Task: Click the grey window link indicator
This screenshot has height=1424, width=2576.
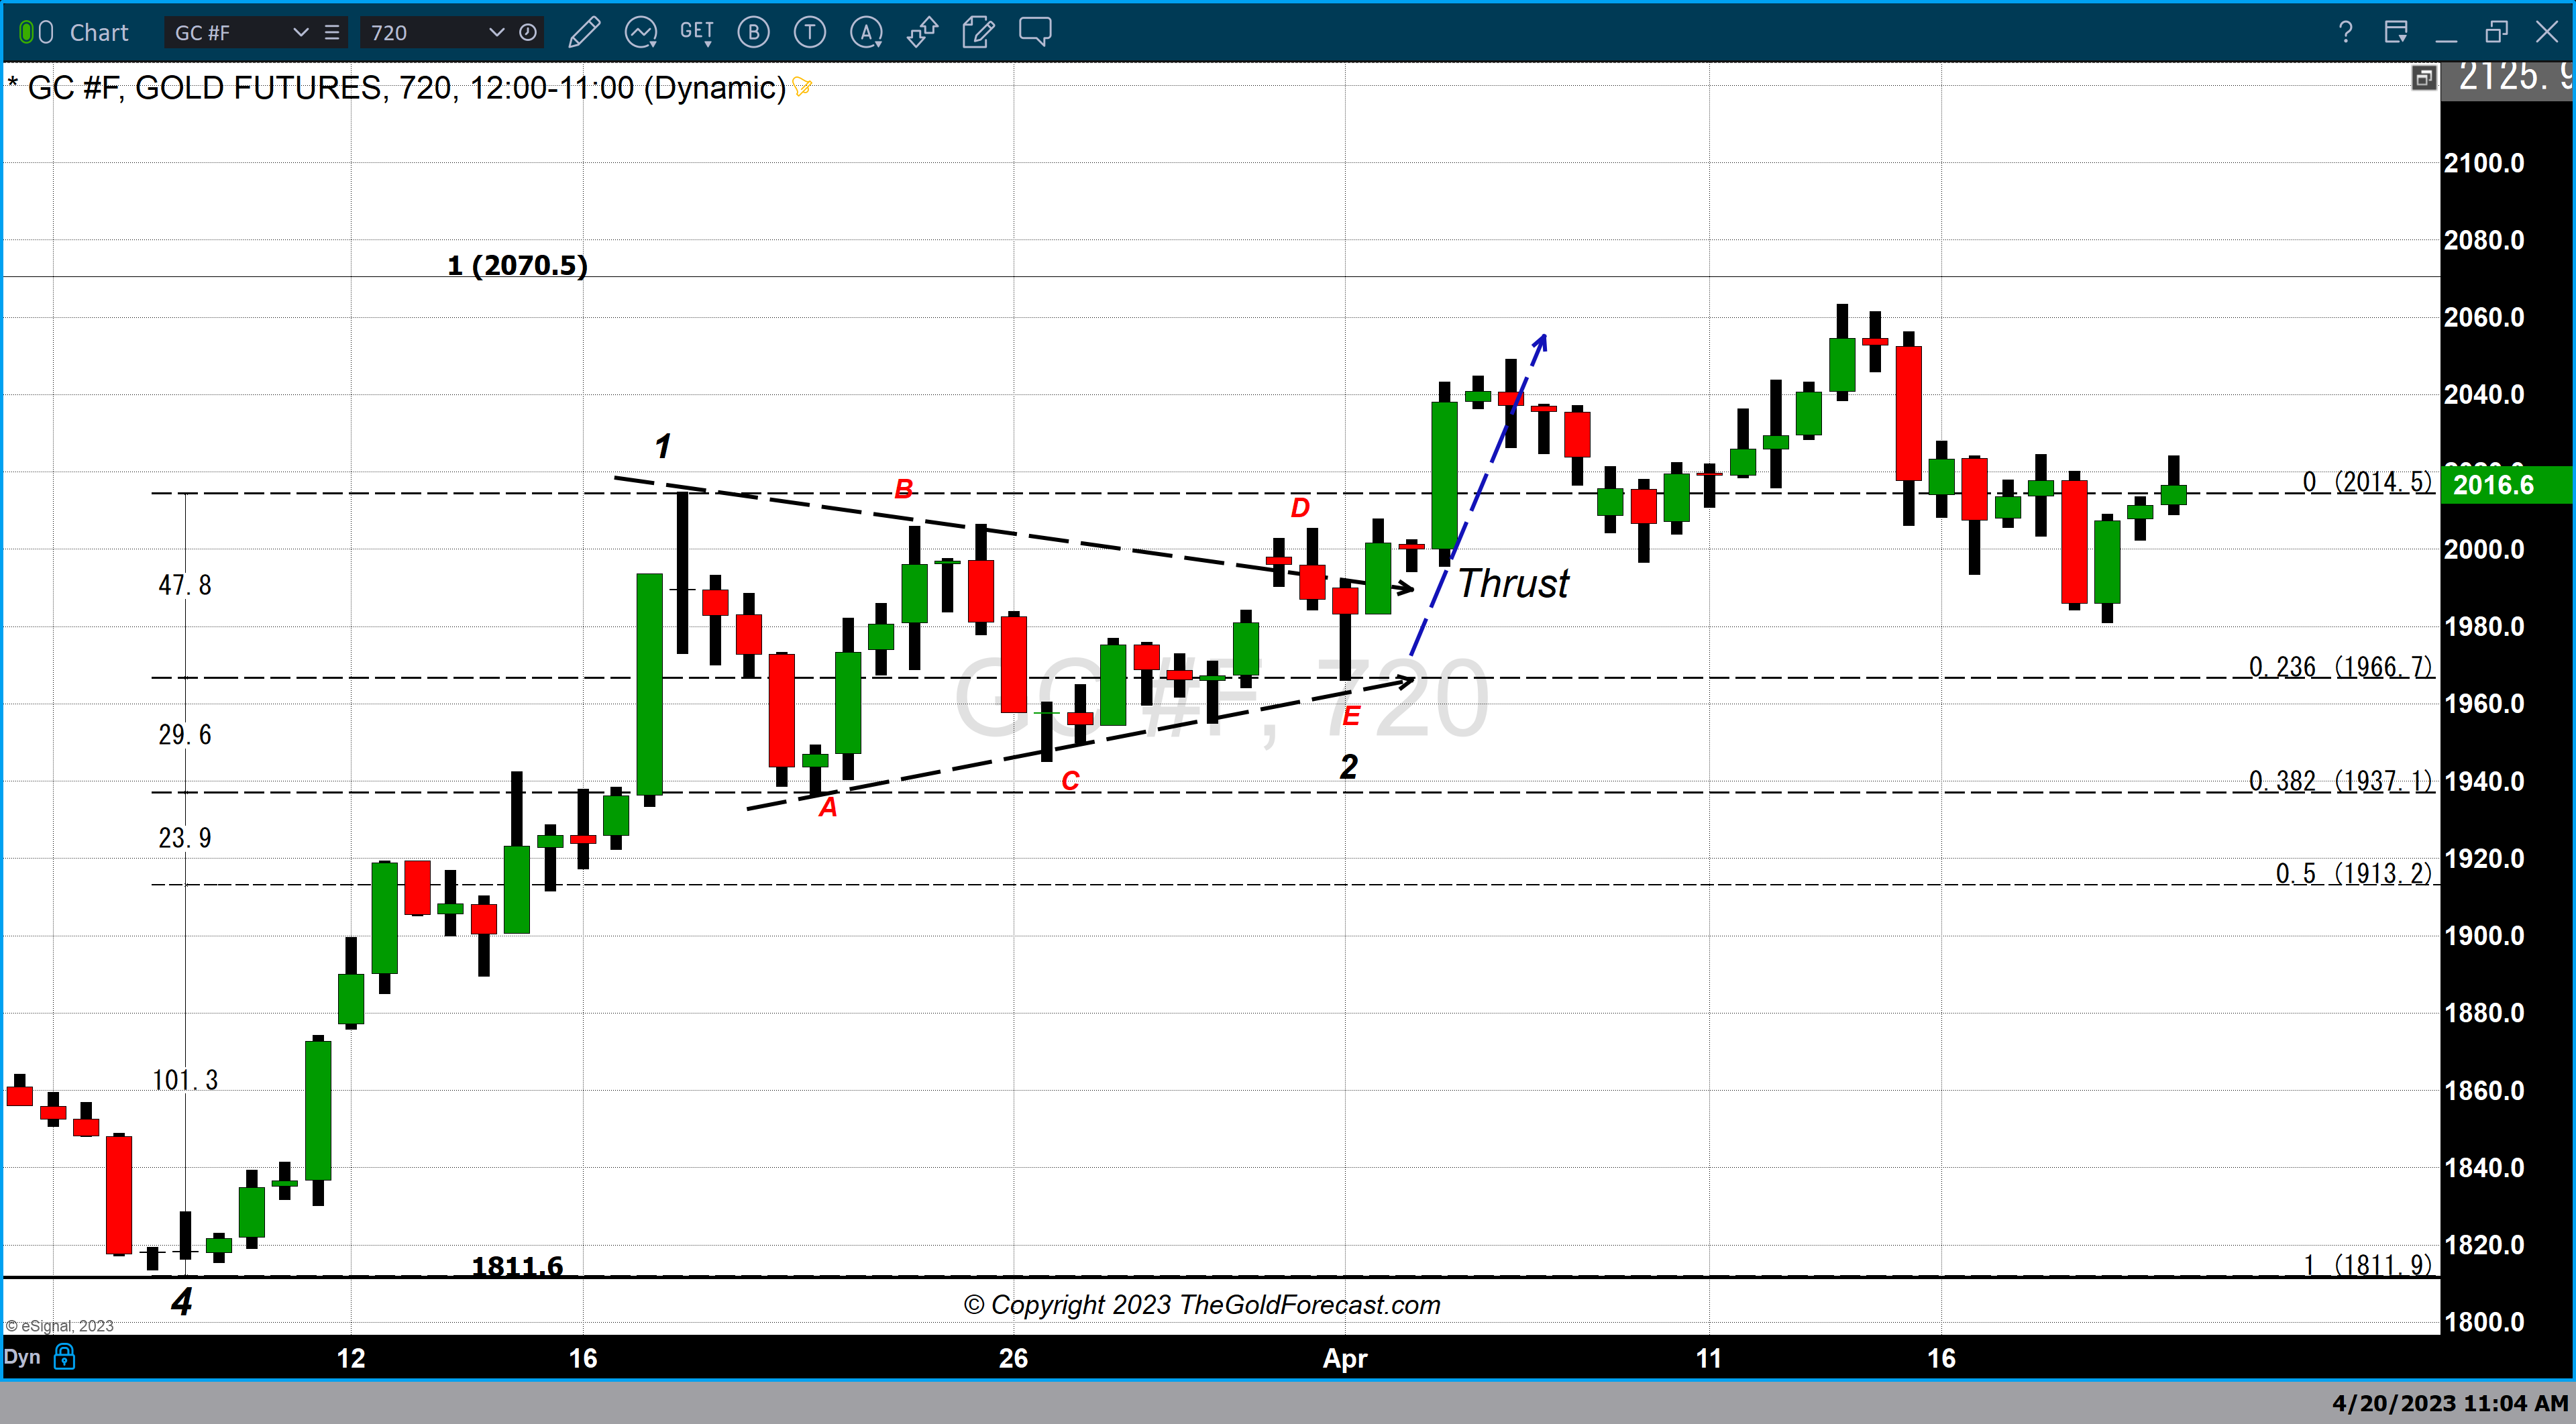Action: coord(46,32)
